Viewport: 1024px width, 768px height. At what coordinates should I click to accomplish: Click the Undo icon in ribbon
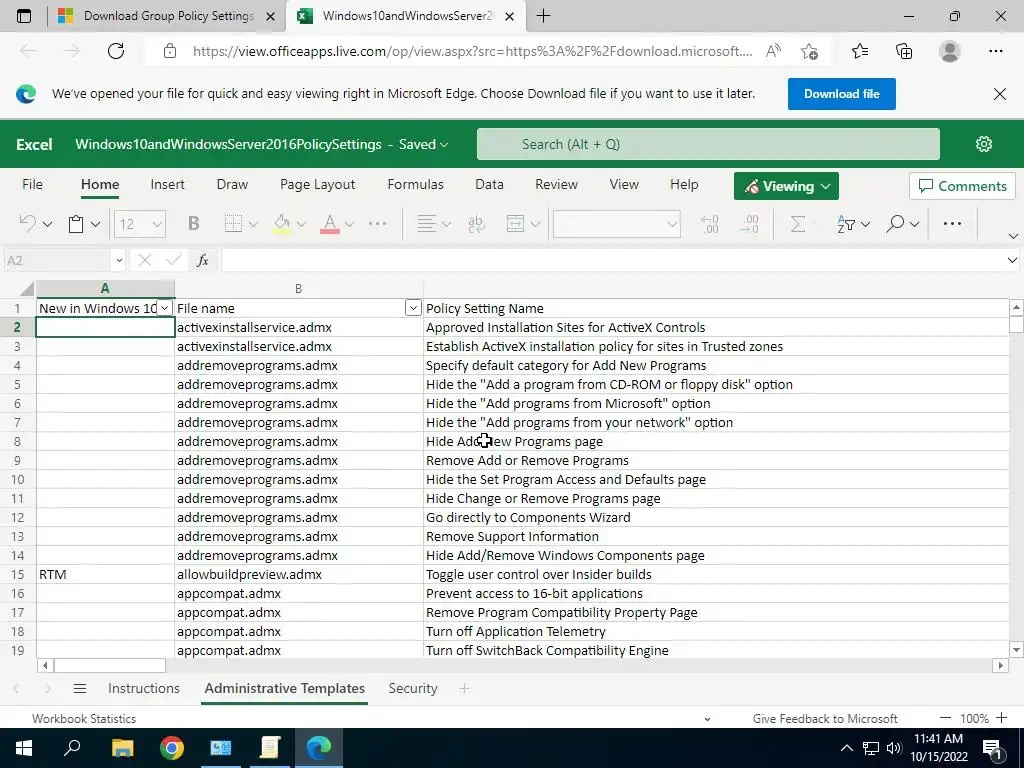[x=27, y=224]
